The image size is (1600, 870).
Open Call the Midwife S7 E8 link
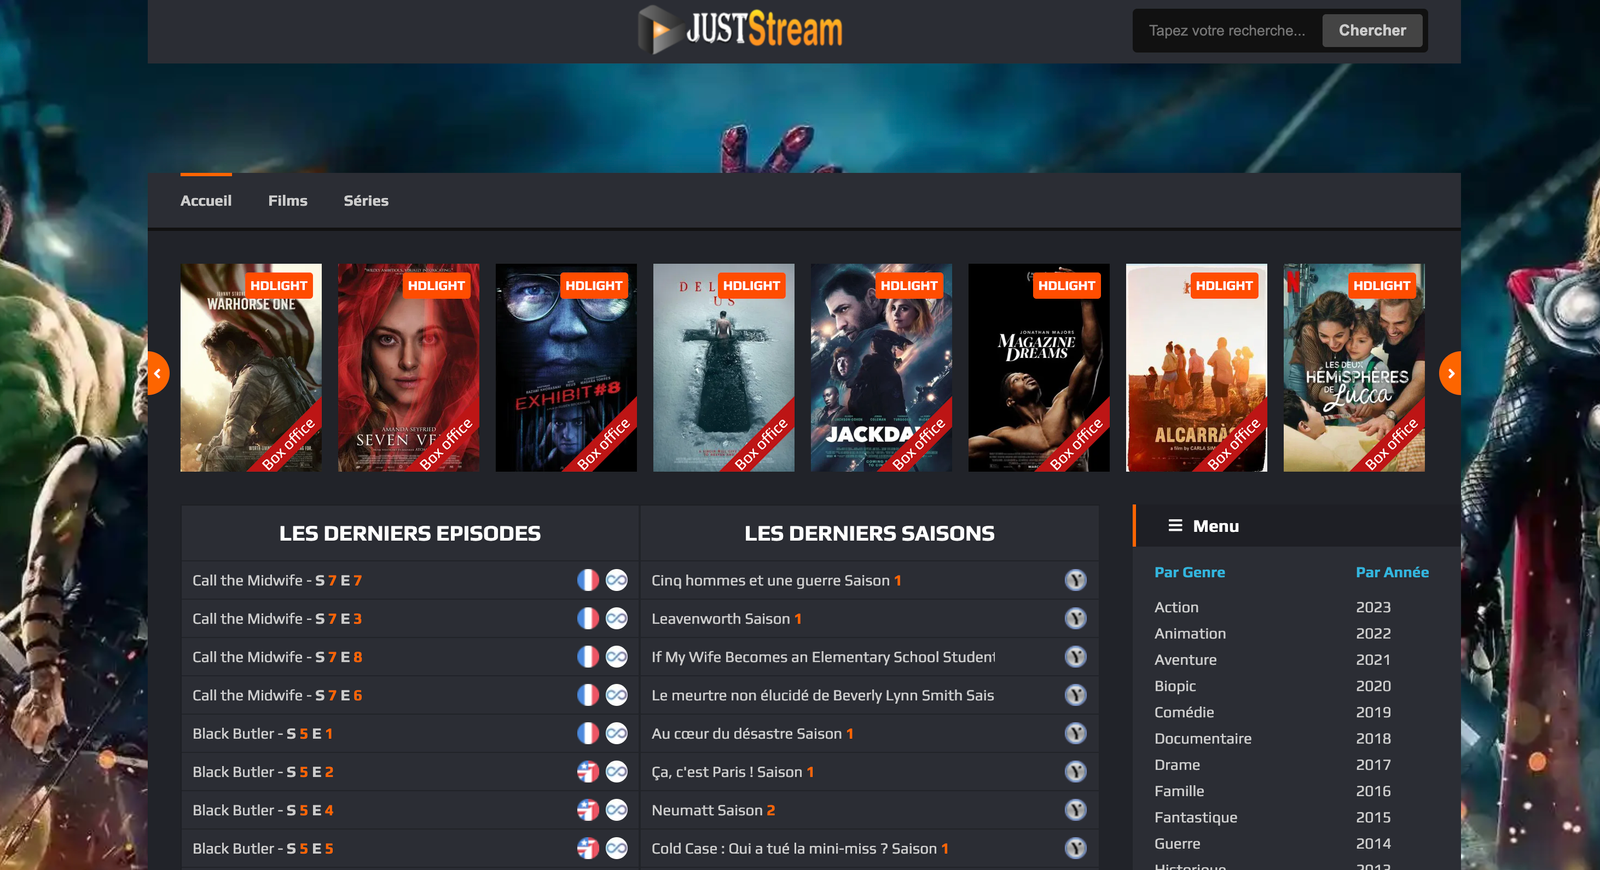[277, 657]
